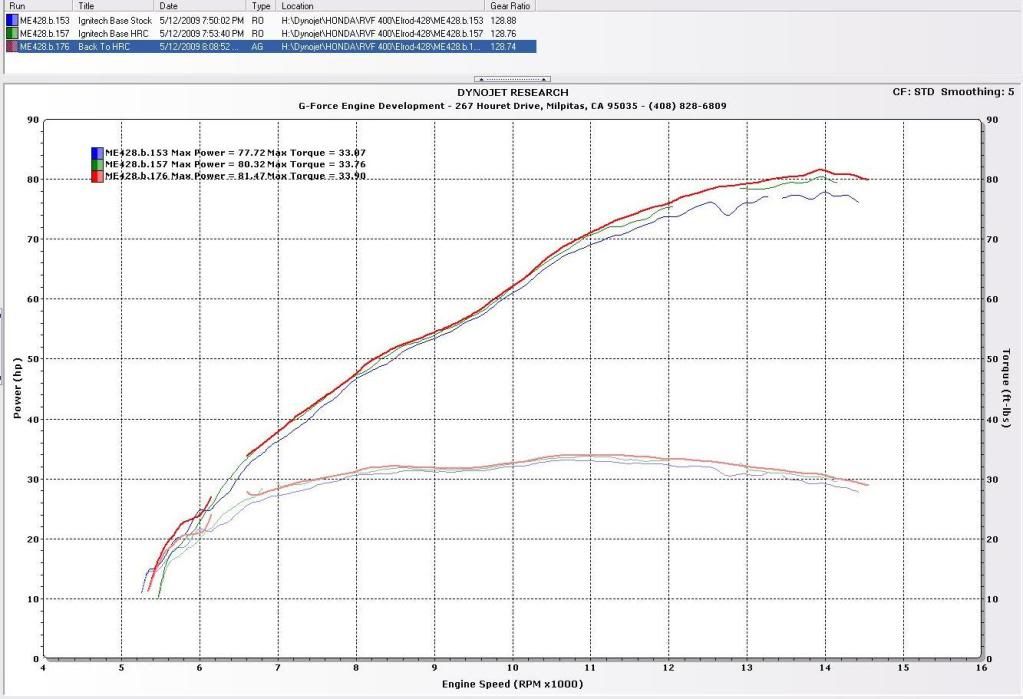Viewport: 1023px width, 699px height.
Task: Click the Type column header
Action: click(x=262, y=6)
